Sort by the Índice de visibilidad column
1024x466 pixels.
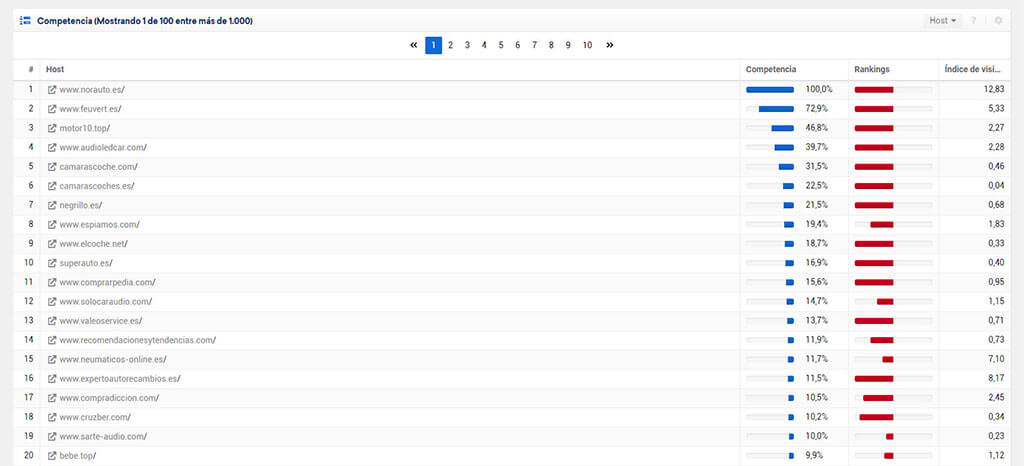point(973,69)
